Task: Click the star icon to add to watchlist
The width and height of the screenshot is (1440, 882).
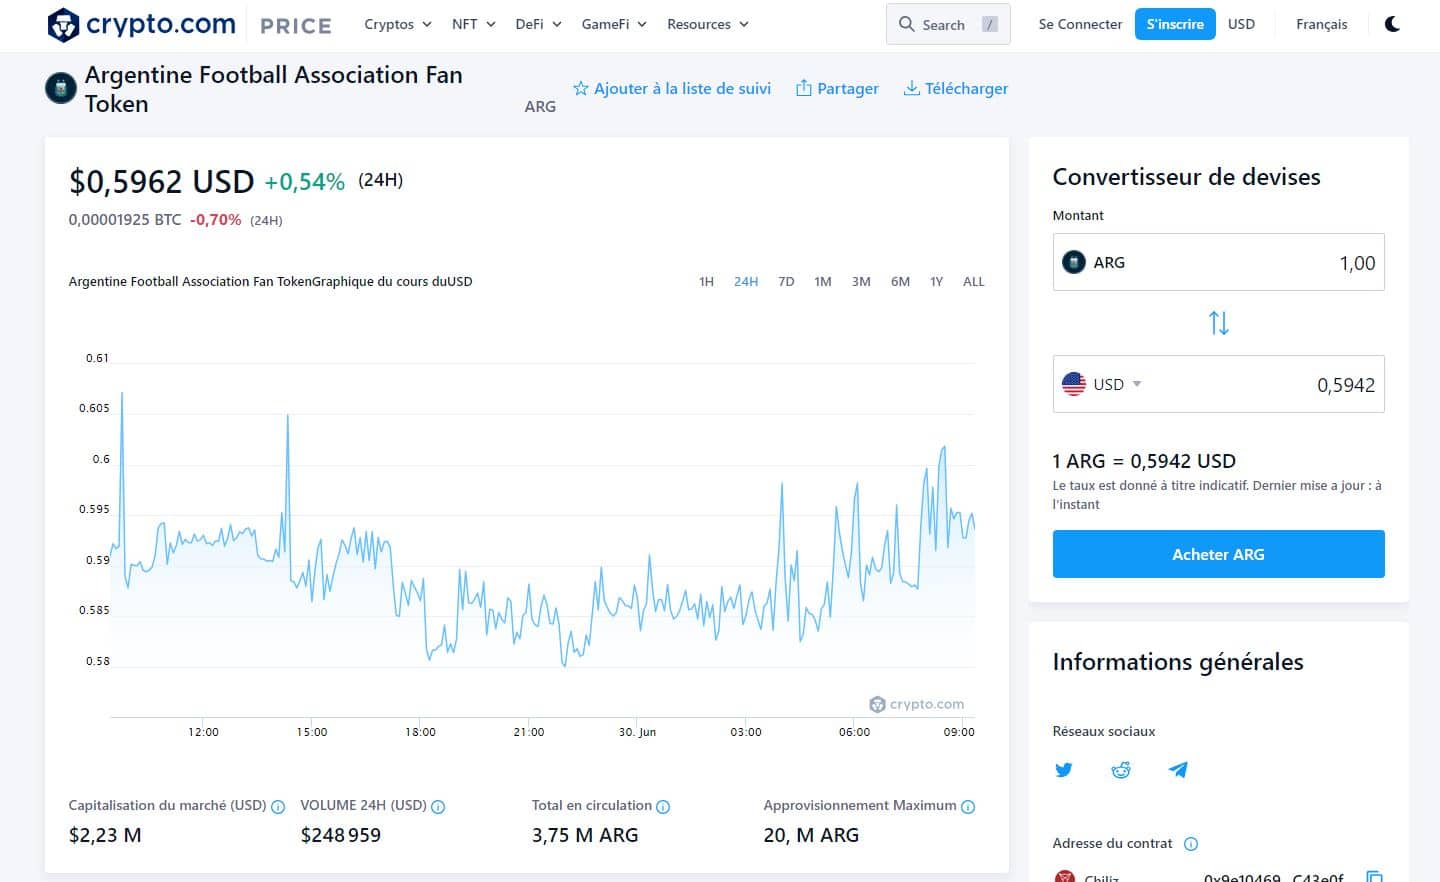Action: tap(580, 88)
